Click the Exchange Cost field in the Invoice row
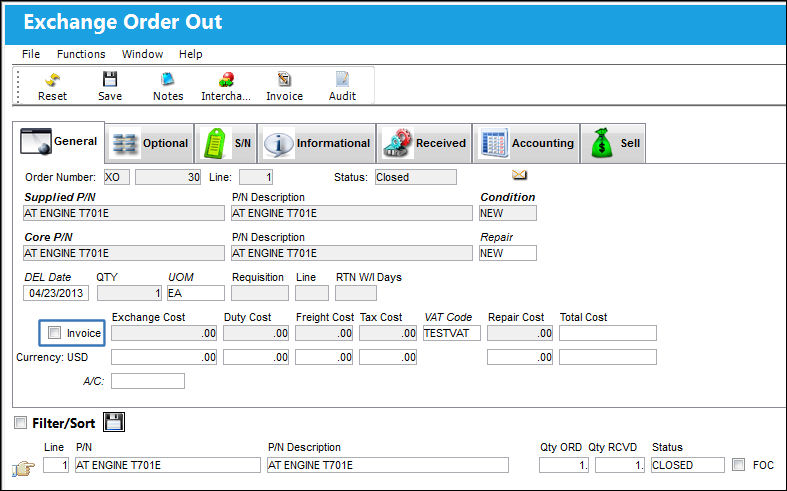Viewport: 787px width, 491px height. 164,333
